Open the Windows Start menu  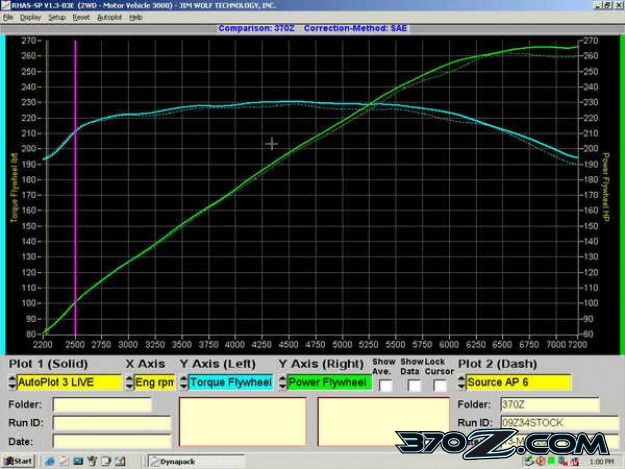point(18,461)
